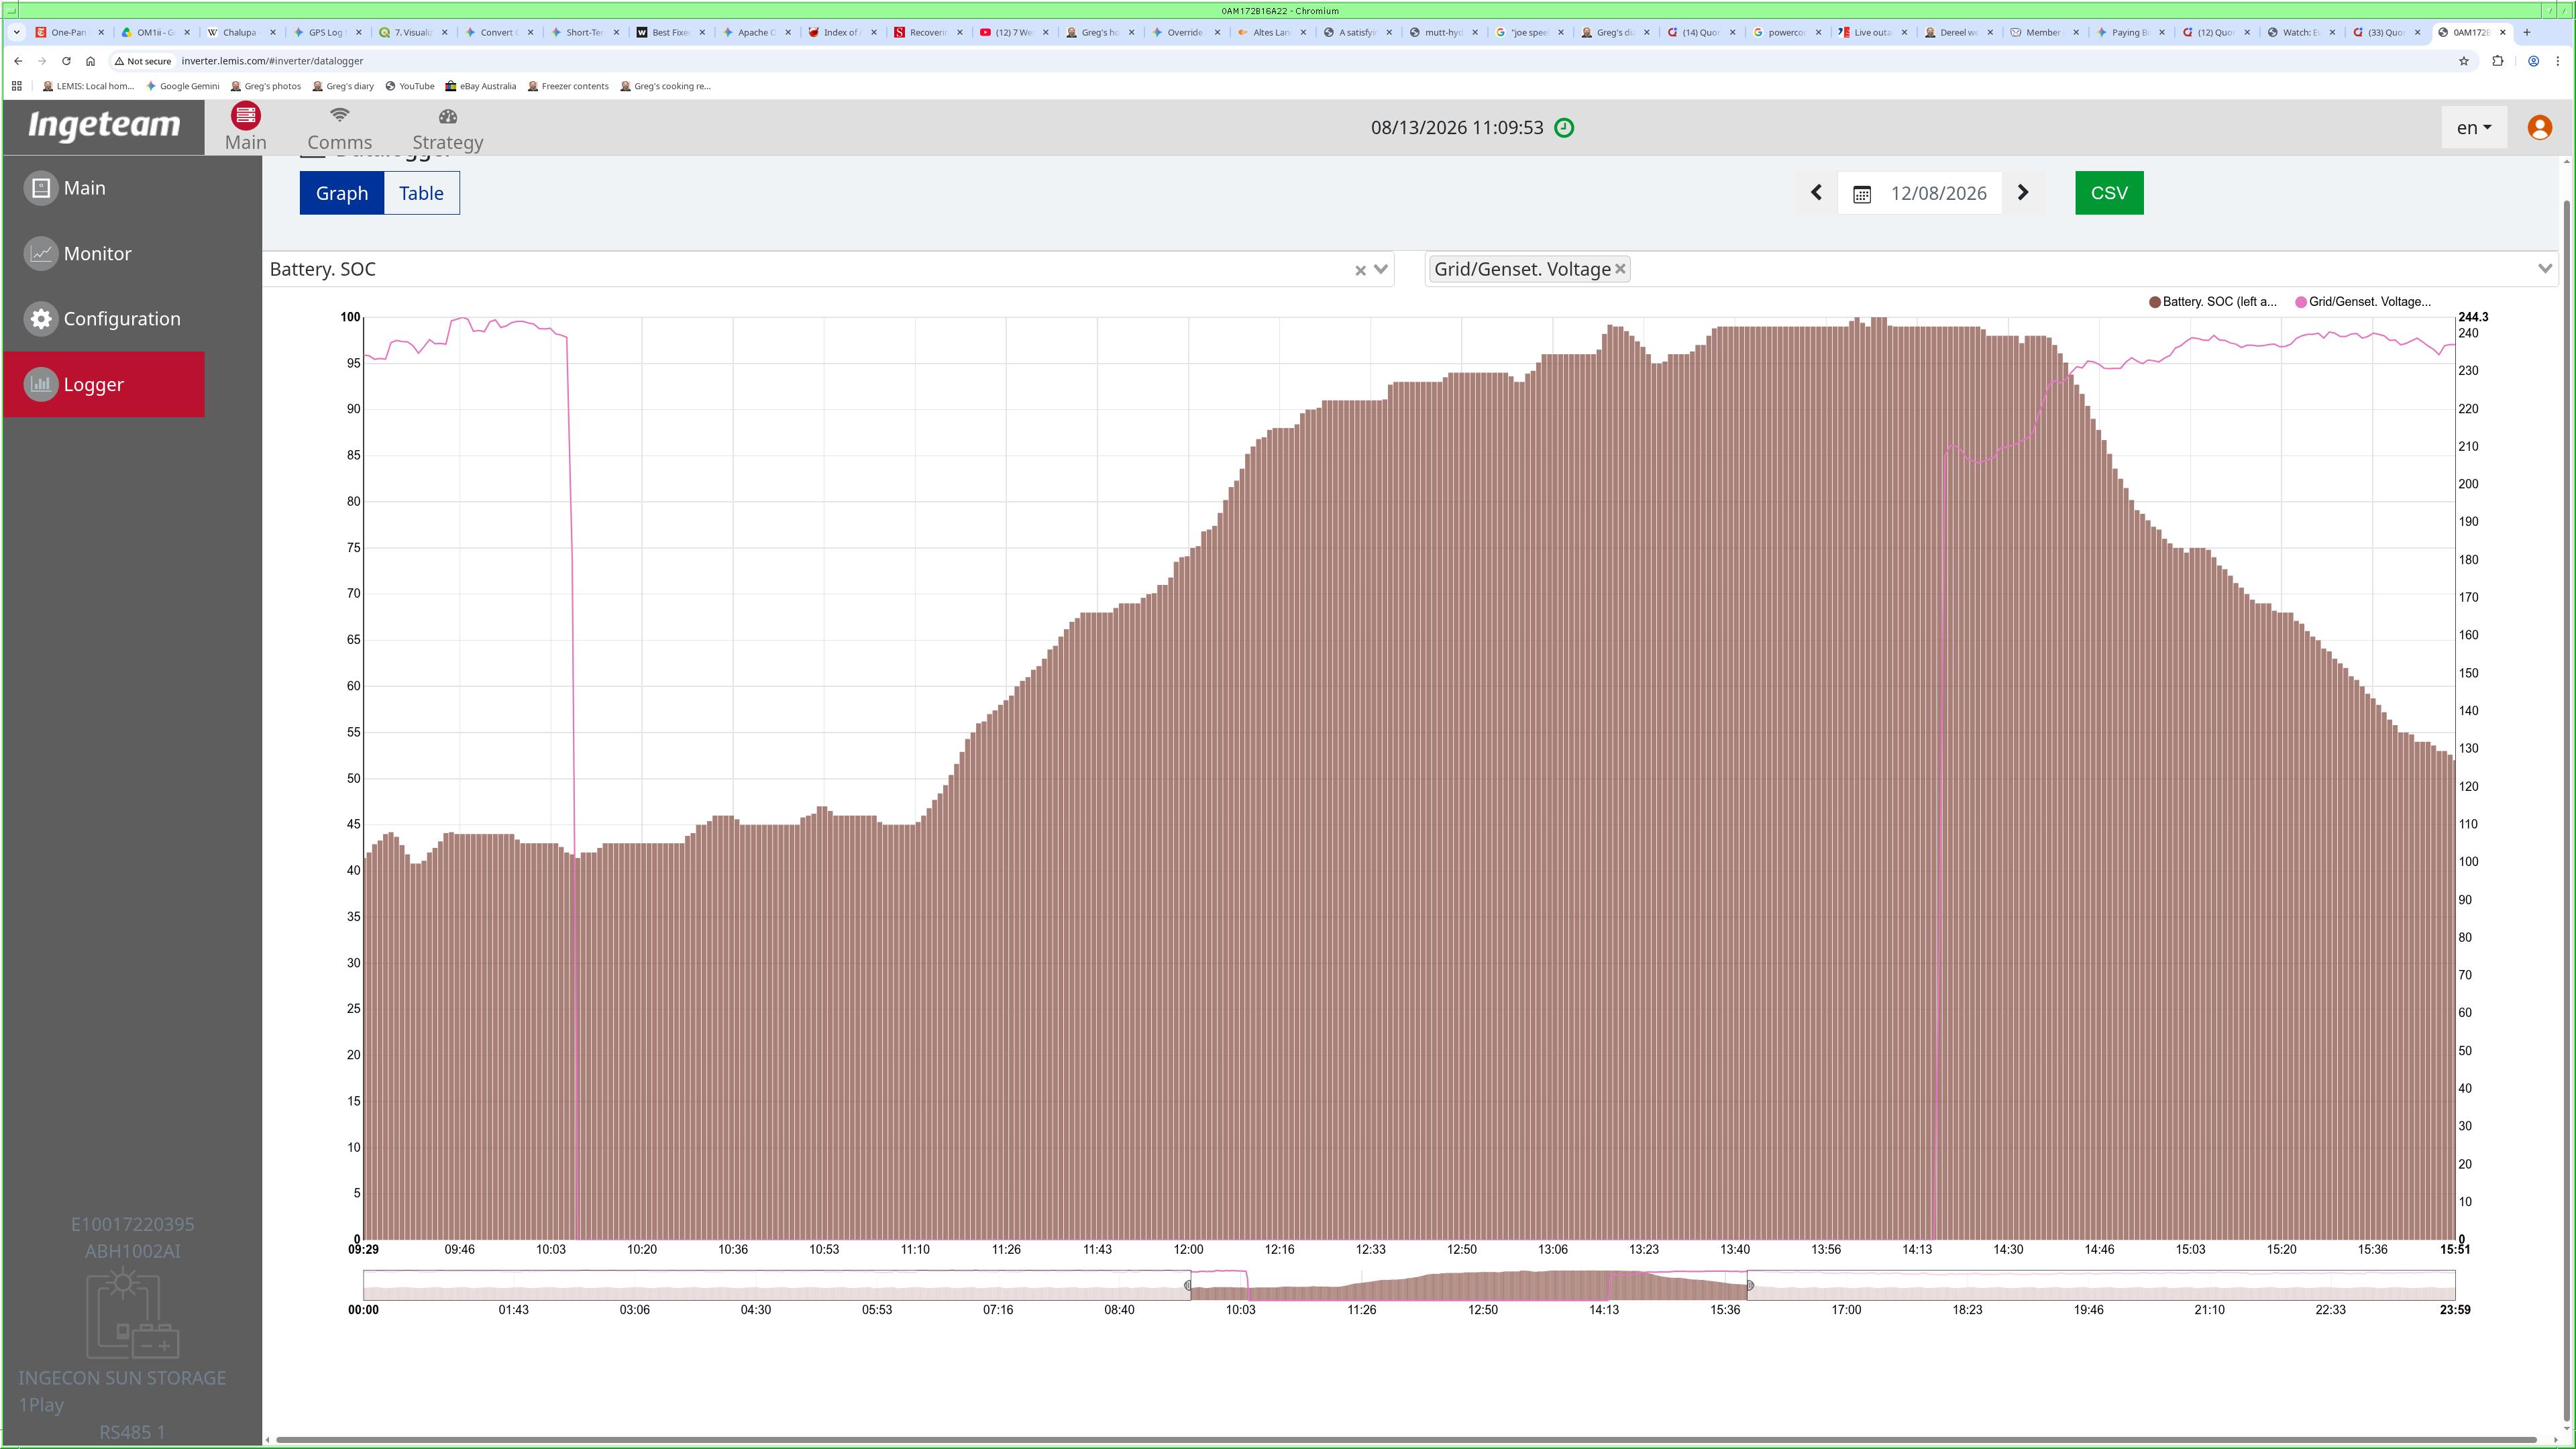Open the orange user account icon

[2539, 128]
